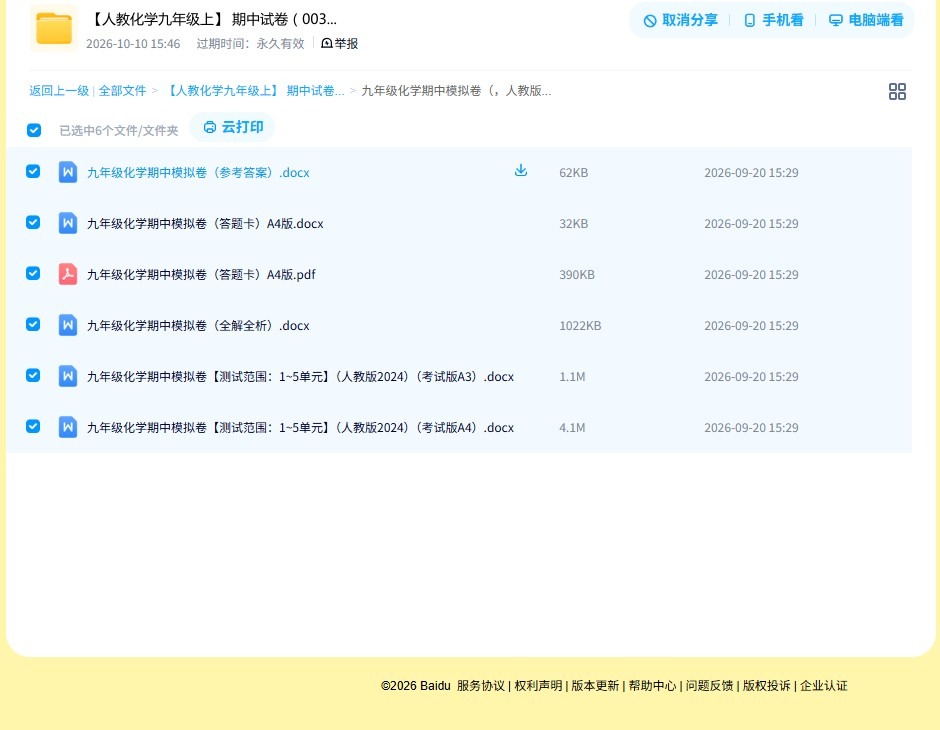The image size is (940, 730).
Task: Open 版本更新 footer link
Action: tap(595, 686)
